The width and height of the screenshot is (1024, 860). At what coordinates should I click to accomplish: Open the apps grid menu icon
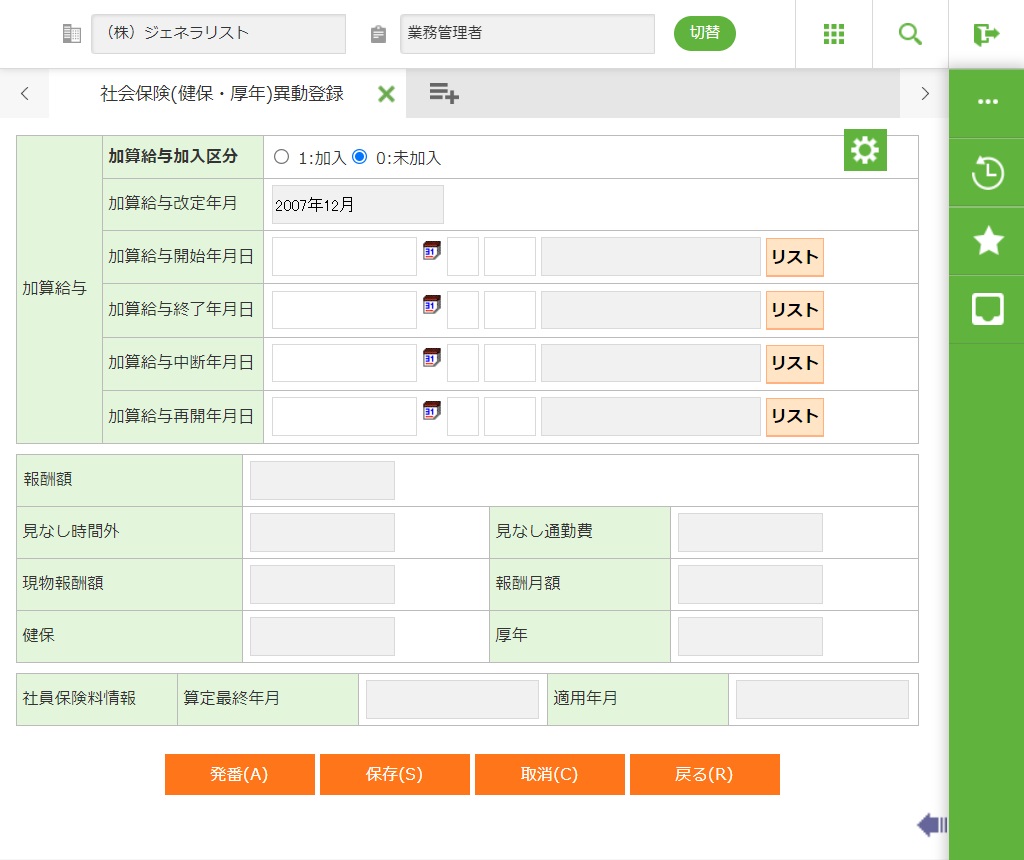click(834, 34)
